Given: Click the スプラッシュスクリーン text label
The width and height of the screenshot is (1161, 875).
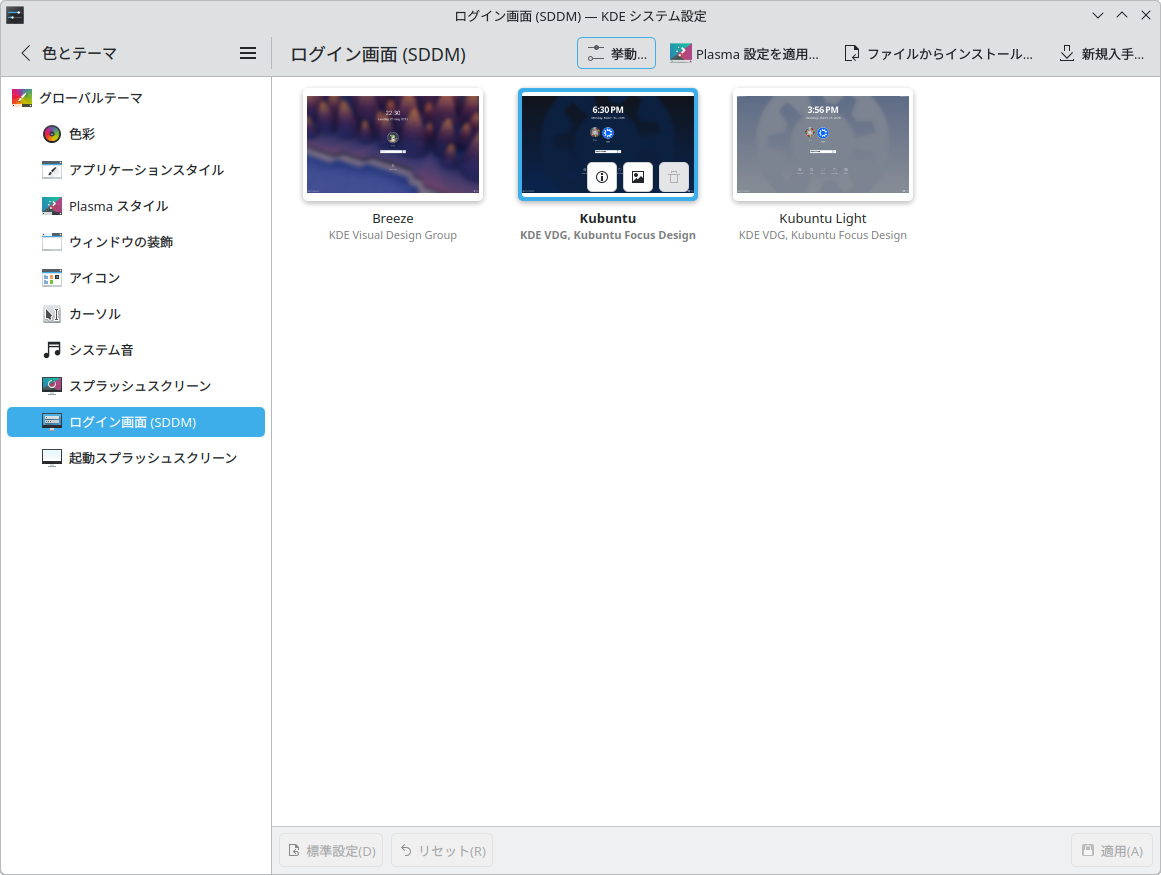Looking at the screenshot, I should [140, 386].
